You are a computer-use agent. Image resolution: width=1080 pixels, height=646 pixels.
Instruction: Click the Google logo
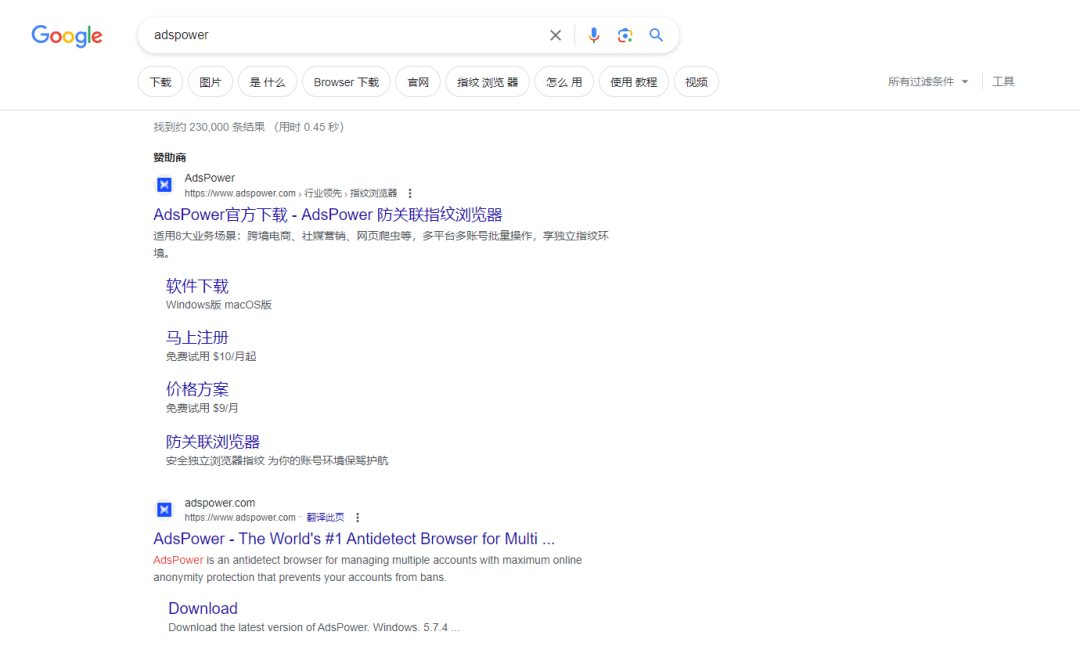tap(66, 36)
